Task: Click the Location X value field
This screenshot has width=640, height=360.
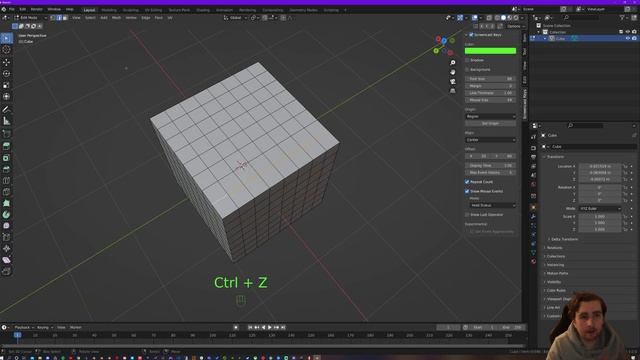Action: 600,167
